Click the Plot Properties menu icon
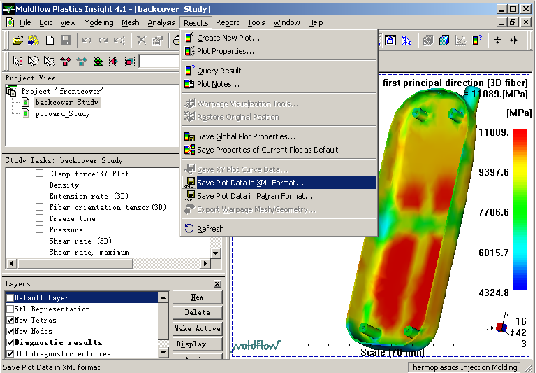This screenshot has height=373, width=536. (189, 51)
